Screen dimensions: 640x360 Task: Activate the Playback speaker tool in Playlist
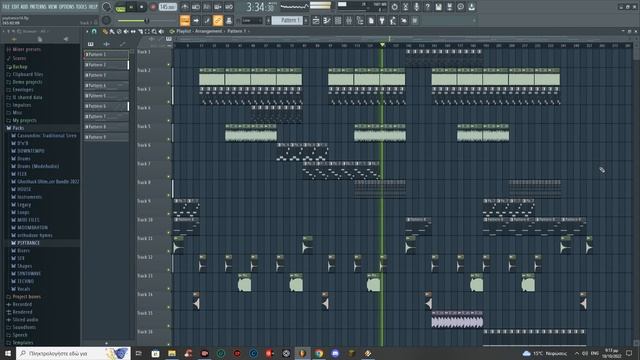(161, 31)
